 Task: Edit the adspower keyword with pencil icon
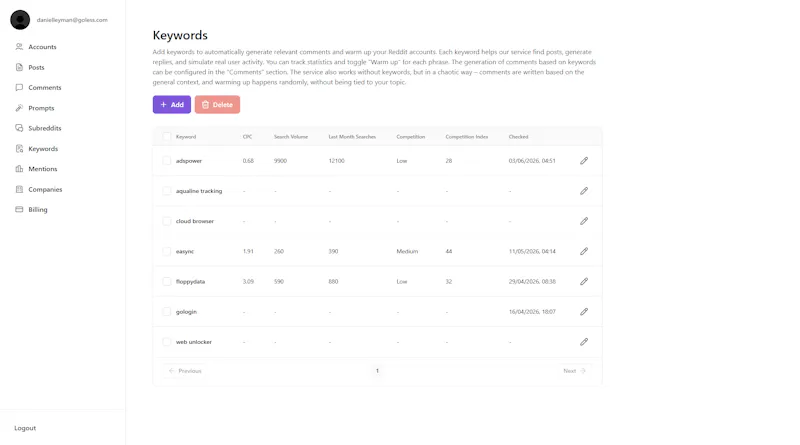(584, 161)
